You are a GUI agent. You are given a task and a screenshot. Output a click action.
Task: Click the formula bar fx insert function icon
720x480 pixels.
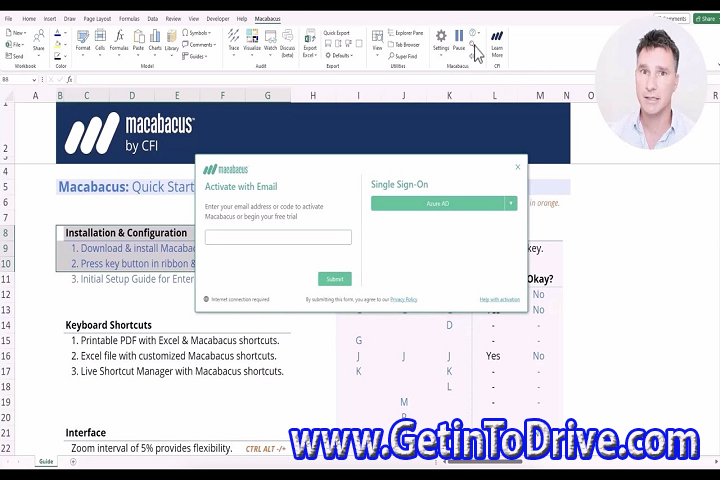(69, 79)
